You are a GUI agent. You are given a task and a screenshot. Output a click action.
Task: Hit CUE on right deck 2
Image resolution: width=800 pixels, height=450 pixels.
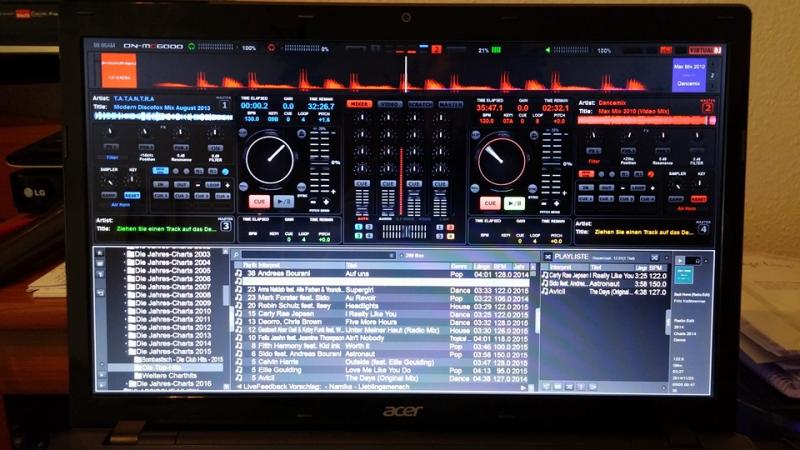tap(490, 203)
